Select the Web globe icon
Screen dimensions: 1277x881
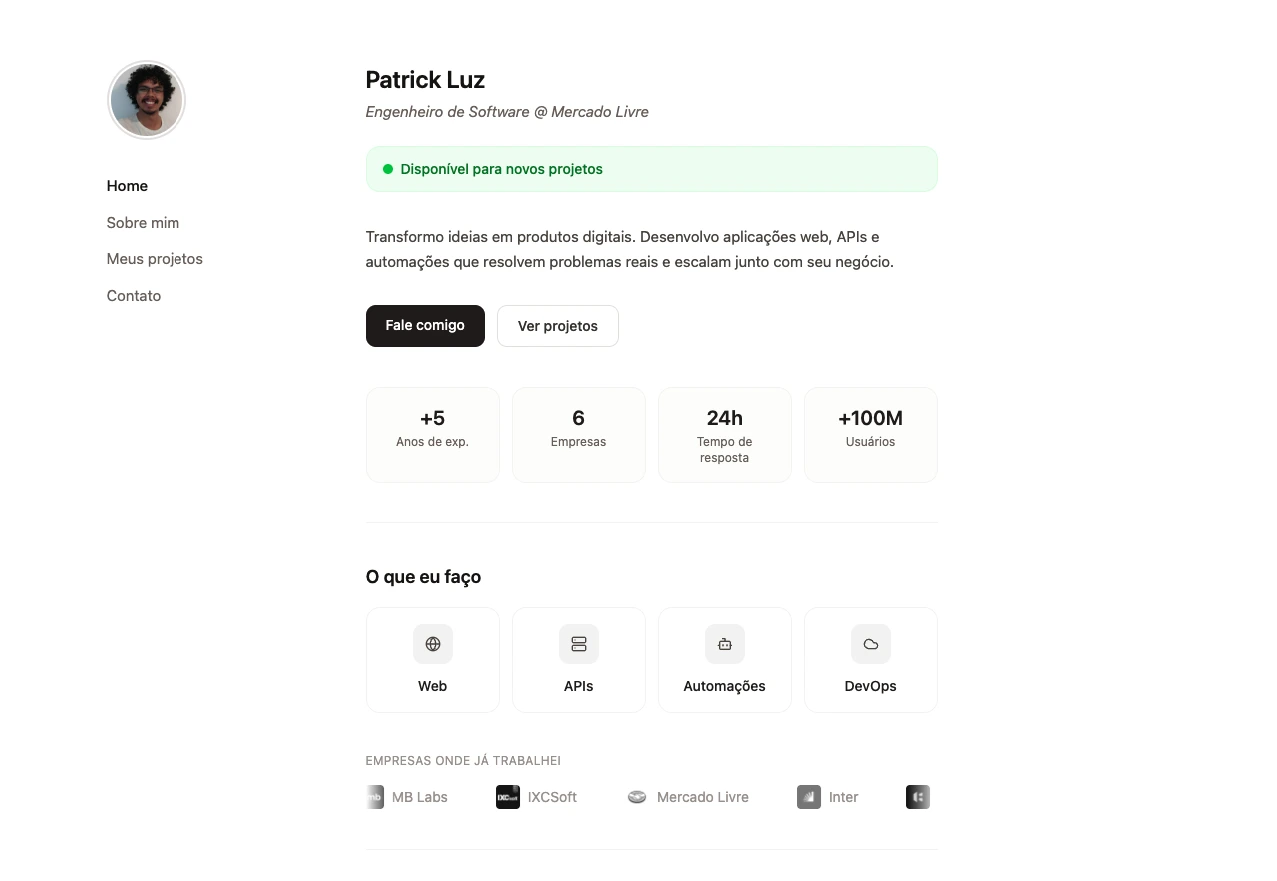click(432, 644)
